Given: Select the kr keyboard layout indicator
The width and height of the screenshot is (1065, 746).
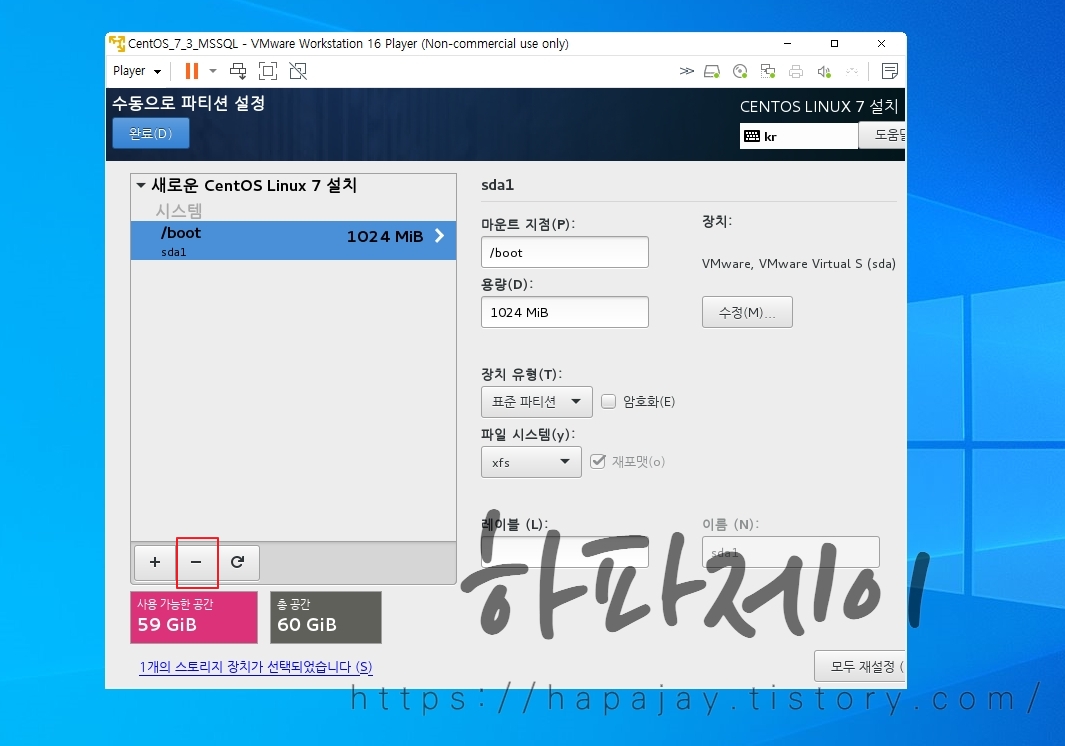Looking at the screenshot, I should 798,136.
